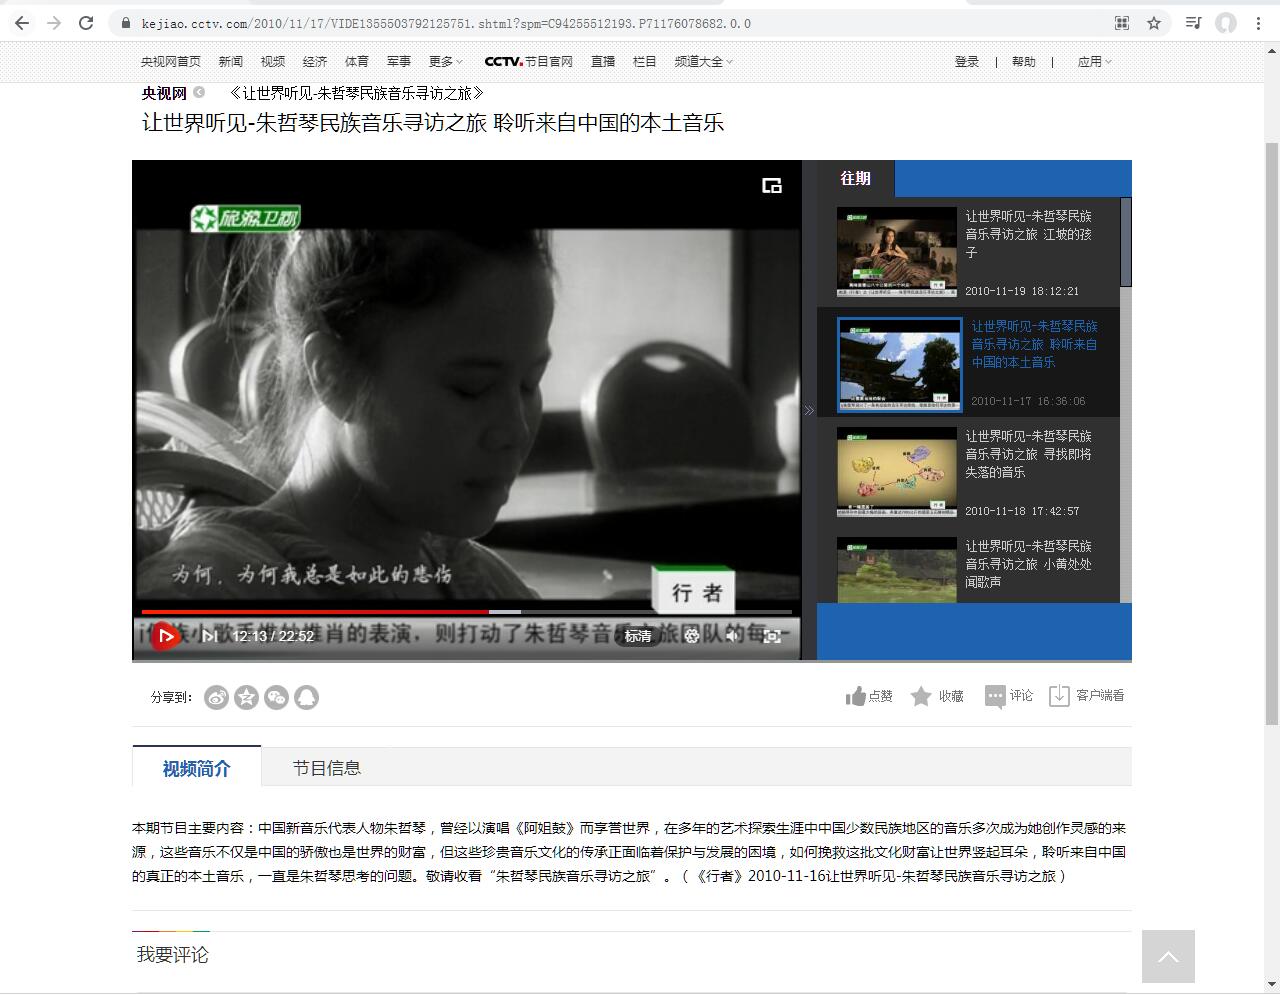The width and height of the screenshot is (1280, 995).
Task: Click the 登录 login link
Action: 966,62
